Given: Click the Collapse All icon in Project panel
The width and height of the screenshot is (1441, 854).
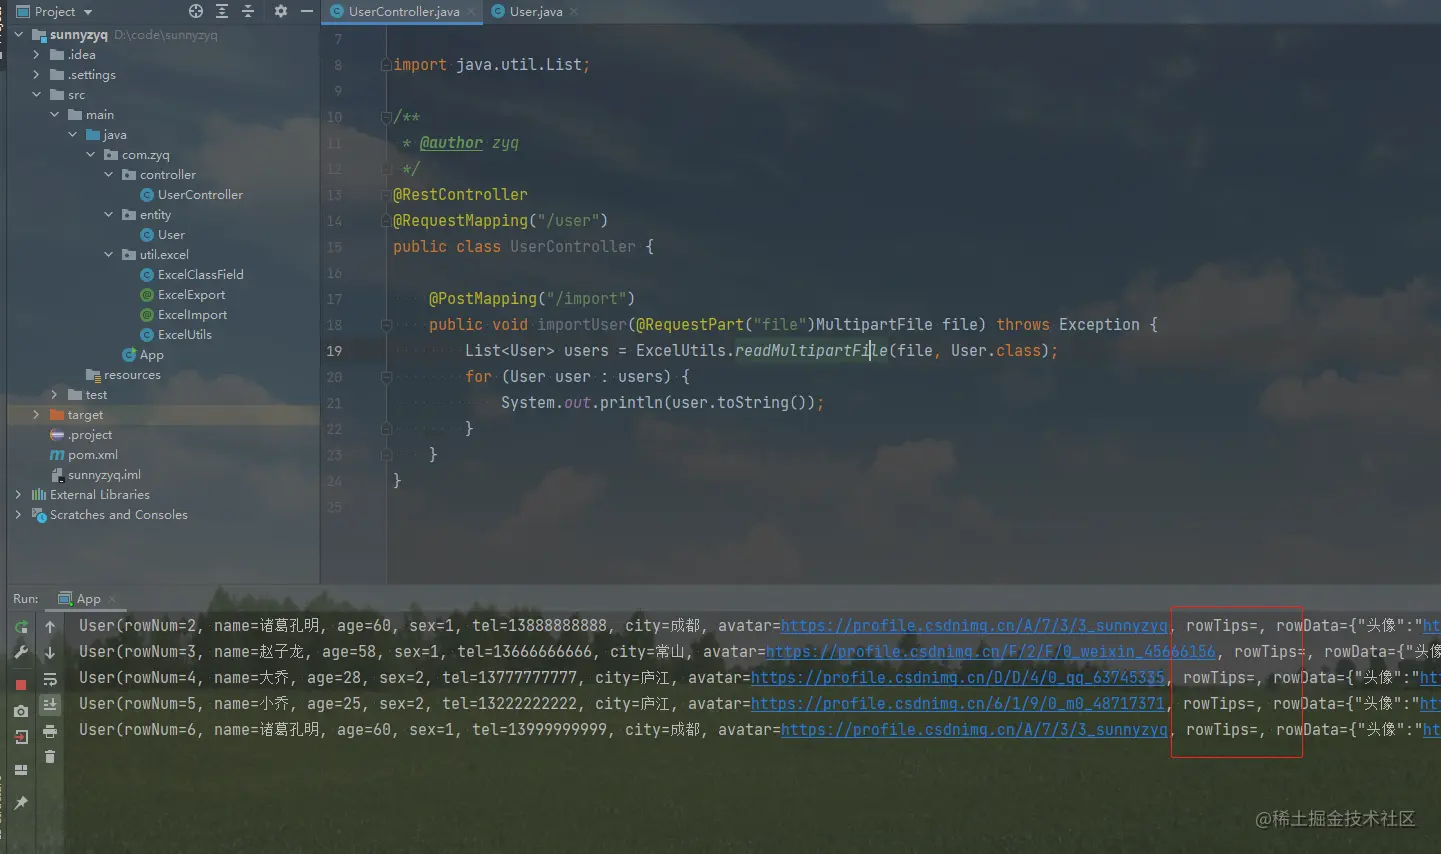Looking at the screenshot, I should [x=248, y=11].
